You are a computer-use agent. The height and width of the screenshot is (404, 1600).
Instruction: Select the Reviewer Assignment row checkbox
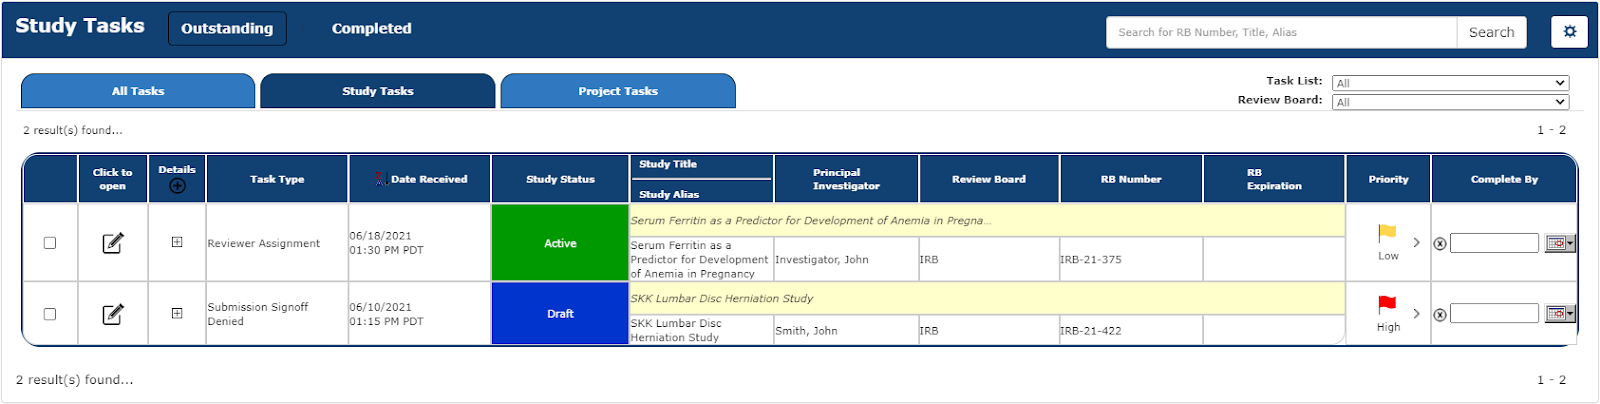click(x=50, y=243)
